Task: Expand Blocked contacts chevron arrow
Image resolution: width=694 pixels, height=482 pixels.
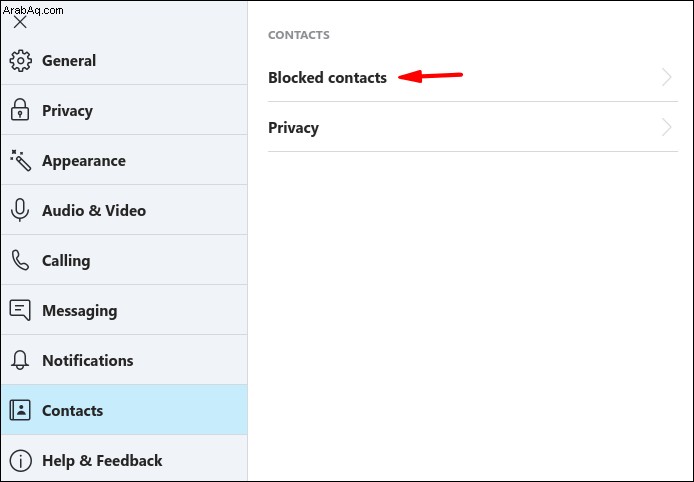Action: tap(667, 77)
